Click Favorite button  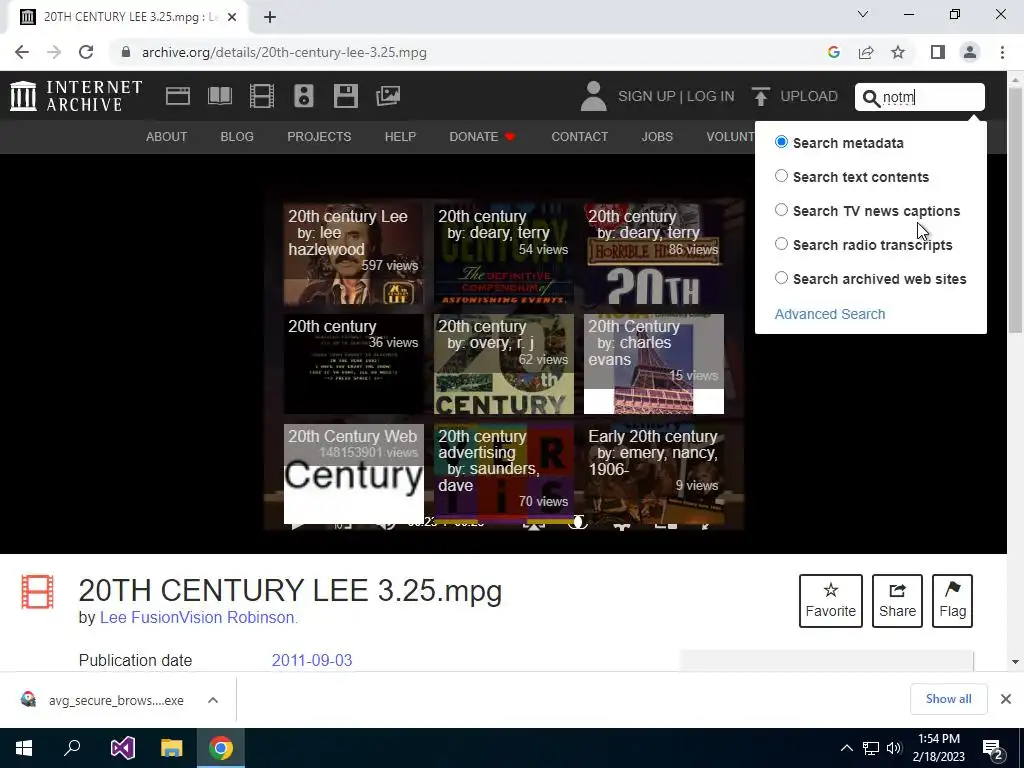pos(831,601)
